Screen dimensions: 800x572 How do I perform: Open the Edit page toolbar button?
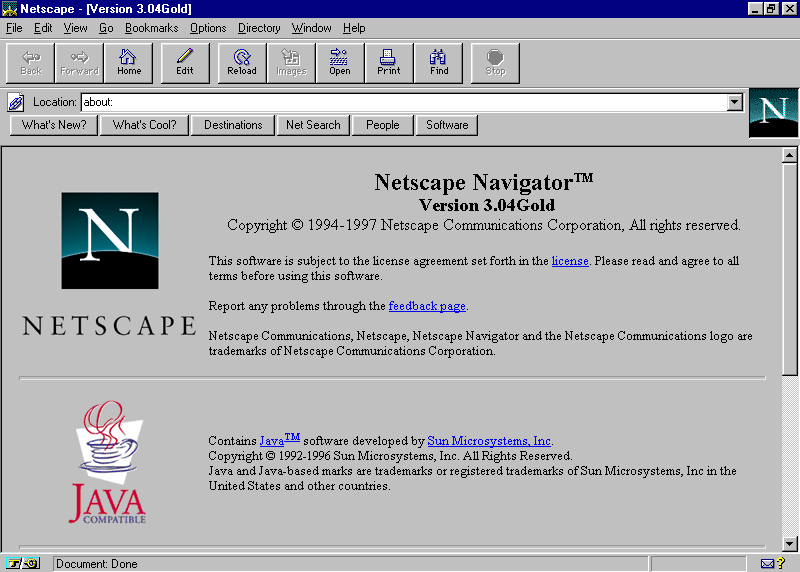point(185,62)
